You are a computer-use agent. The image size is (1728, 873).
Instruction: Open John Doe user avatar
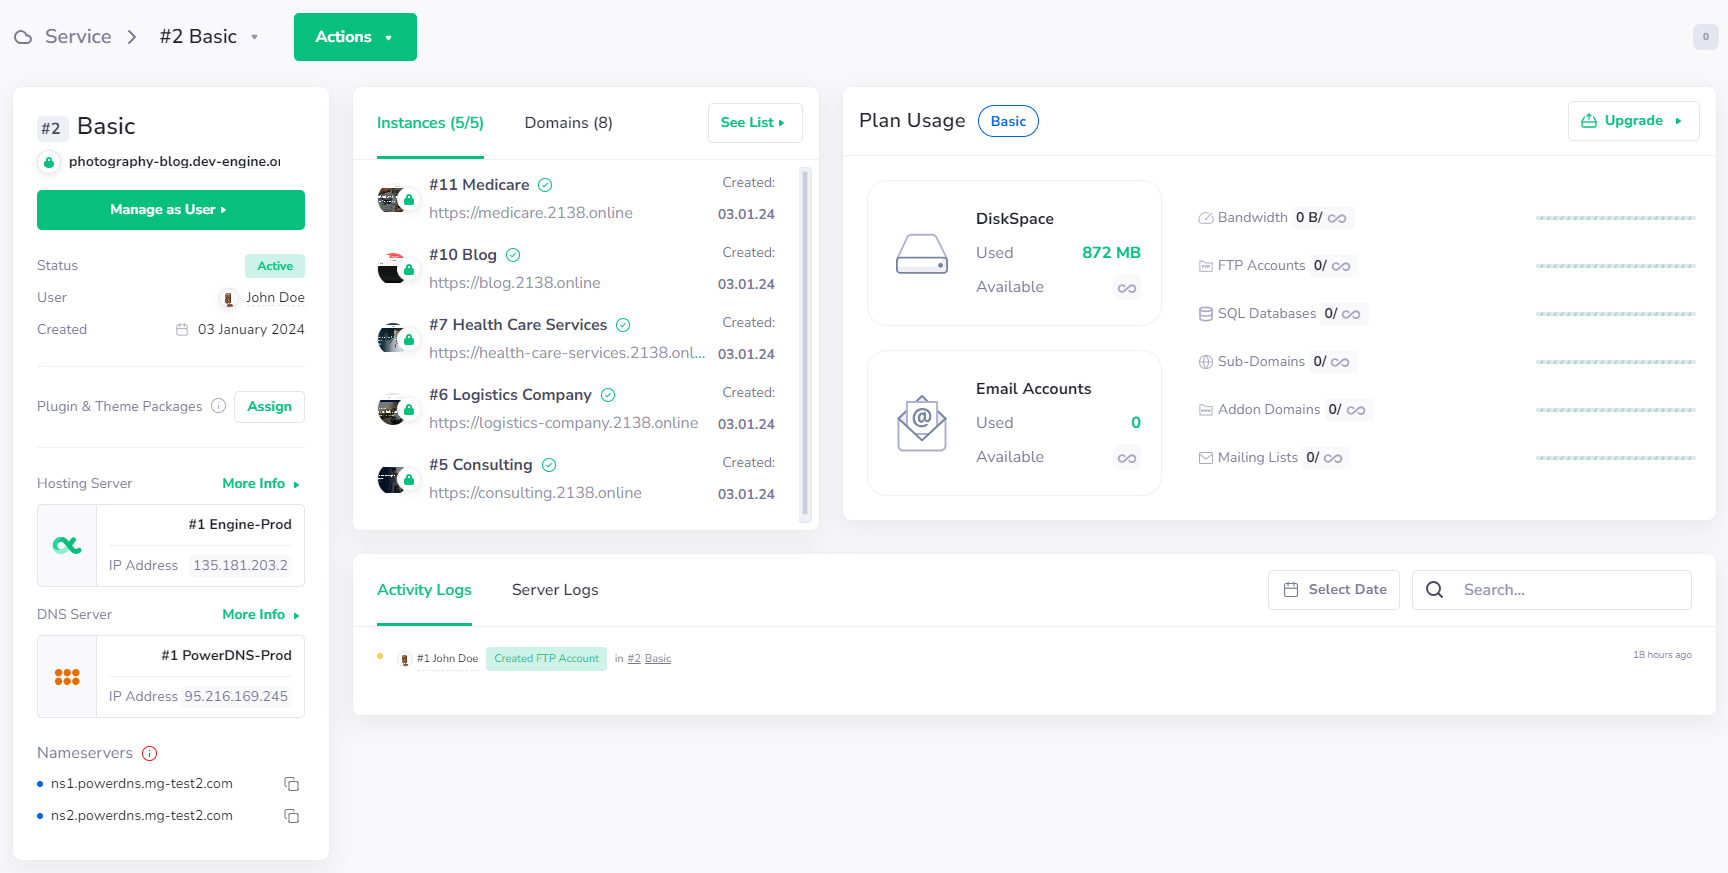(x=229, y=298)
